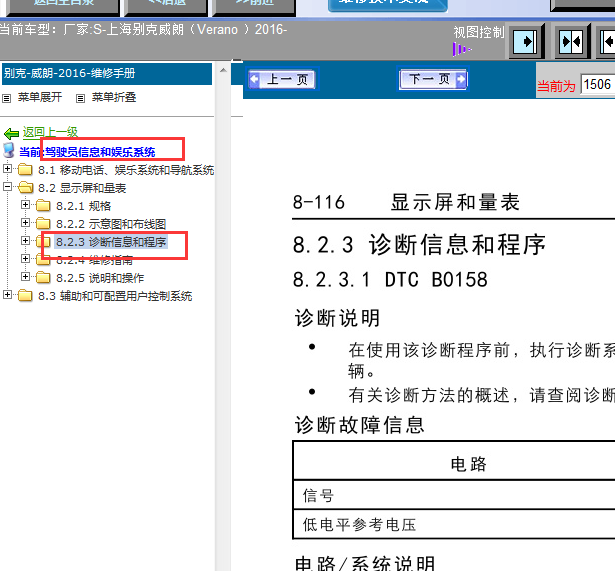Expand the 8.1 移动电话 tree node
The height and width of the screenshot is (571, 615).
coord(7,169)
